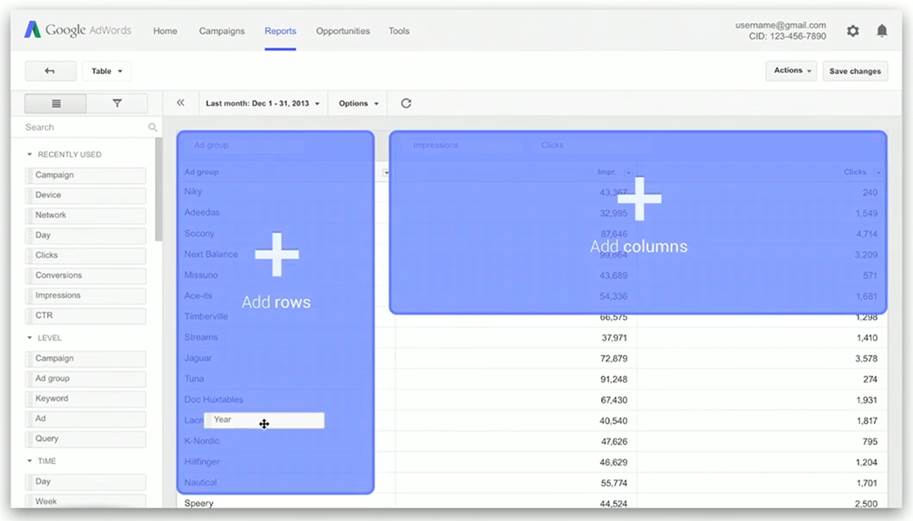Click the Google AdWords logo
The width and height of the screenshot is (913, 521).
tap(77, 30)
